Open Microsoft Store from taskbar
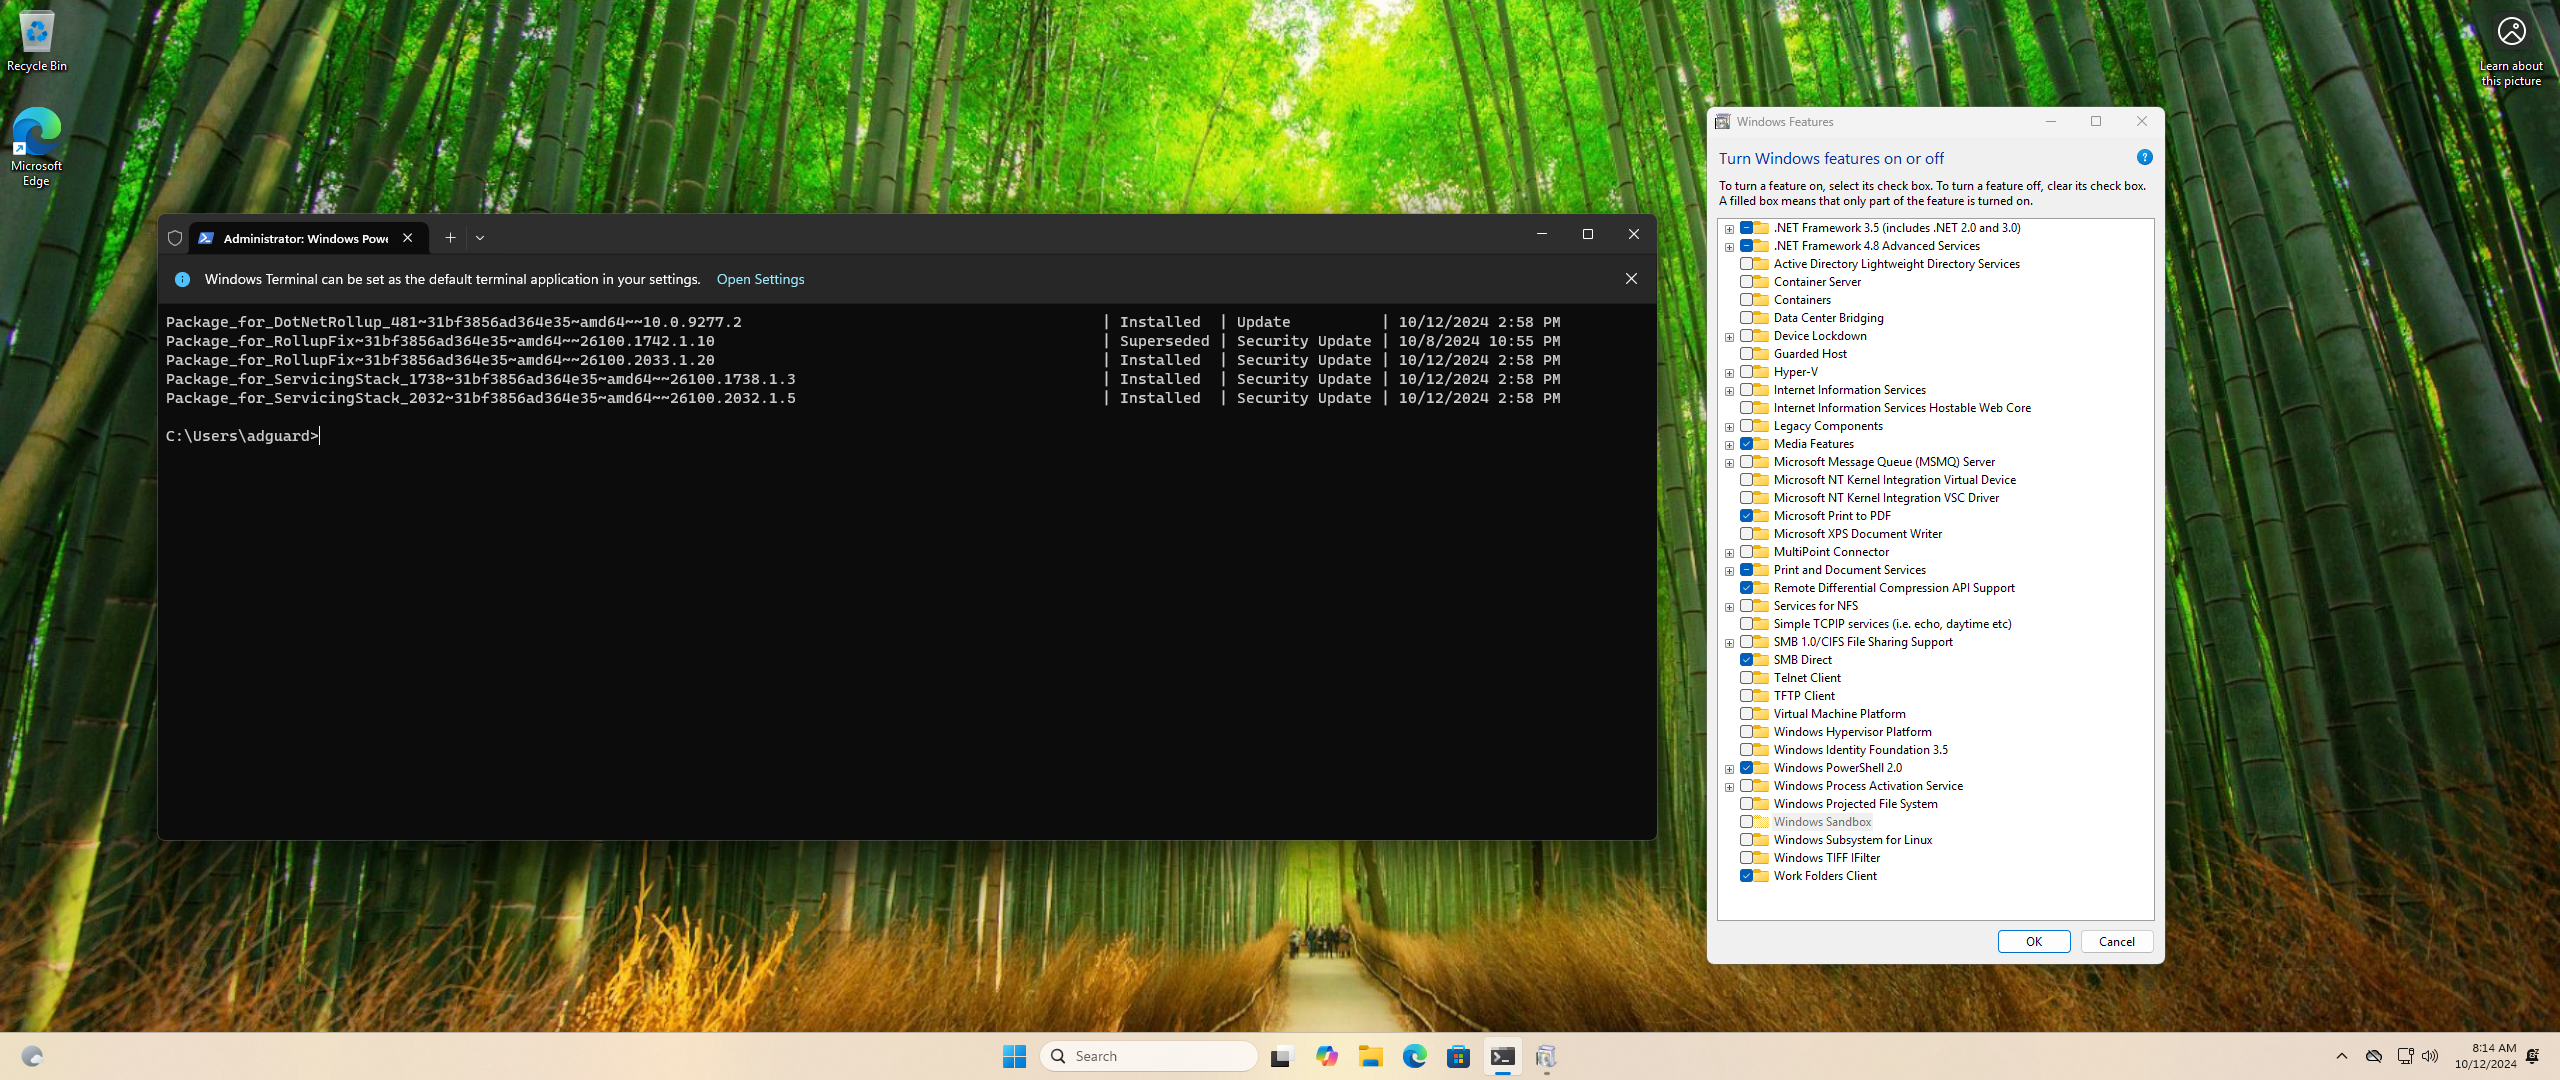The height and width of the screenshot is (1080, 2560). [x=1458, y=1056]
